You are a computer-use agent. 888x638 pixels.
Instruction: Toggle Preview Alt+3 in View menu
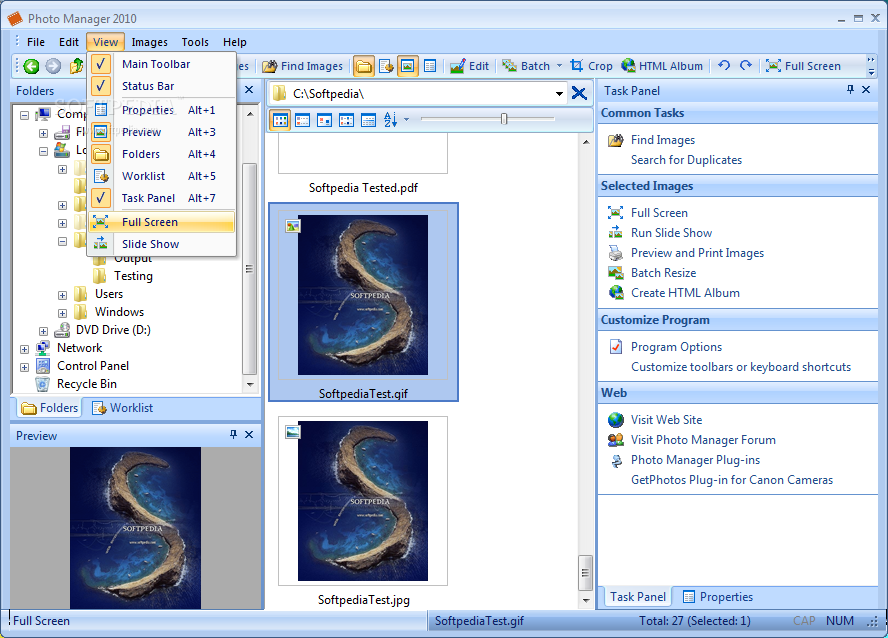(x=161, y=132)
